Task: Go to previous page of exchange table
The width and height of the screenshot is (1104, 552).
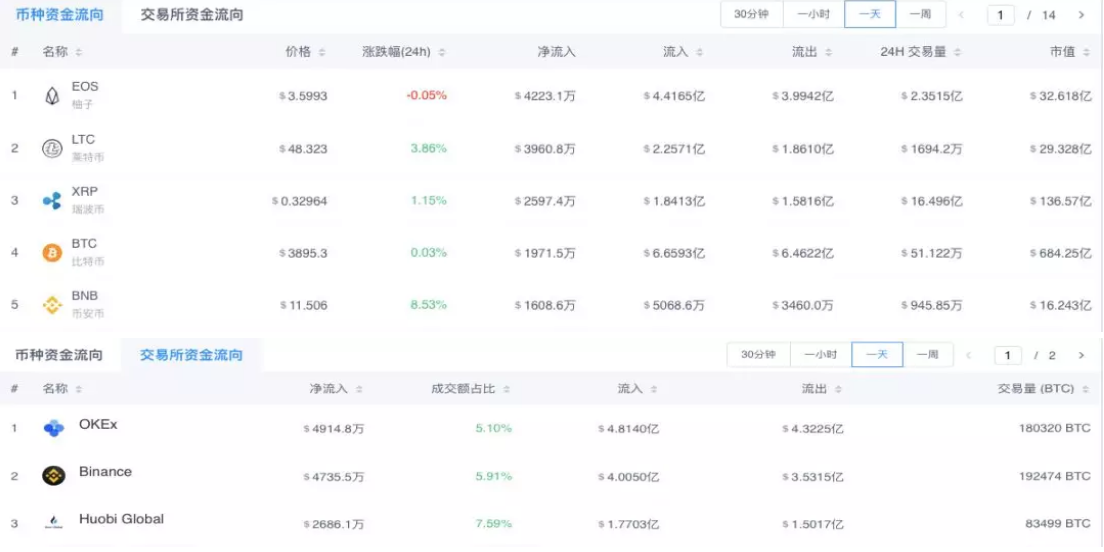Action: click(968, 356)
